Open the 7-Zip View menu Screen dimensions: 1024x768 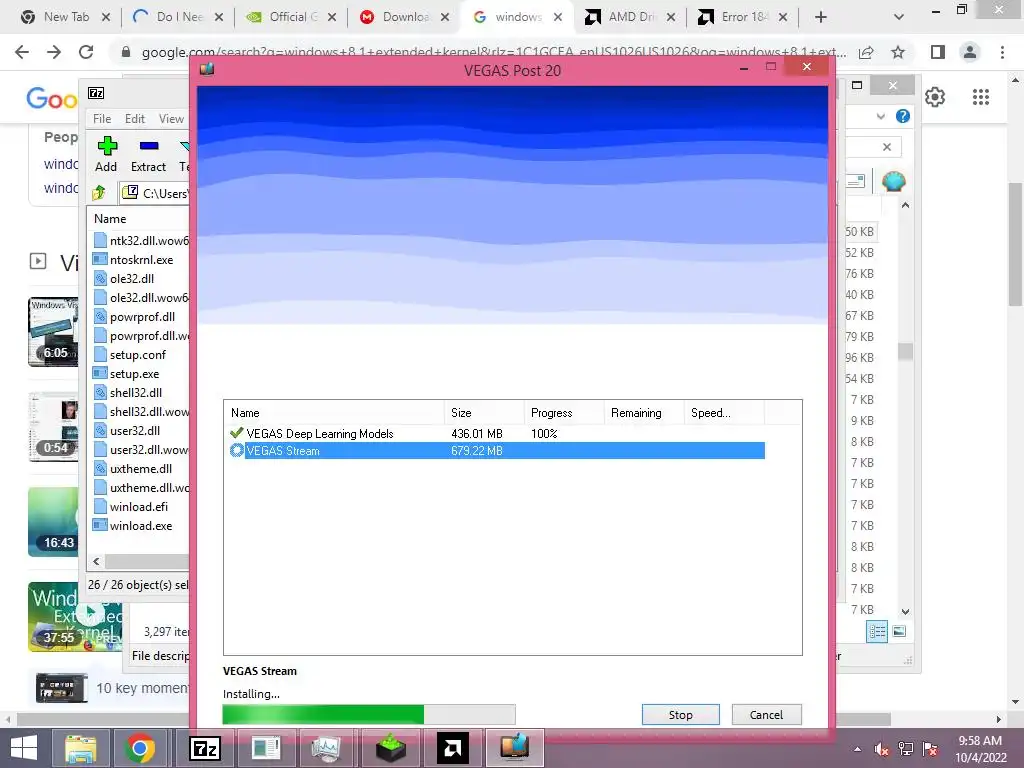[171, 119]
